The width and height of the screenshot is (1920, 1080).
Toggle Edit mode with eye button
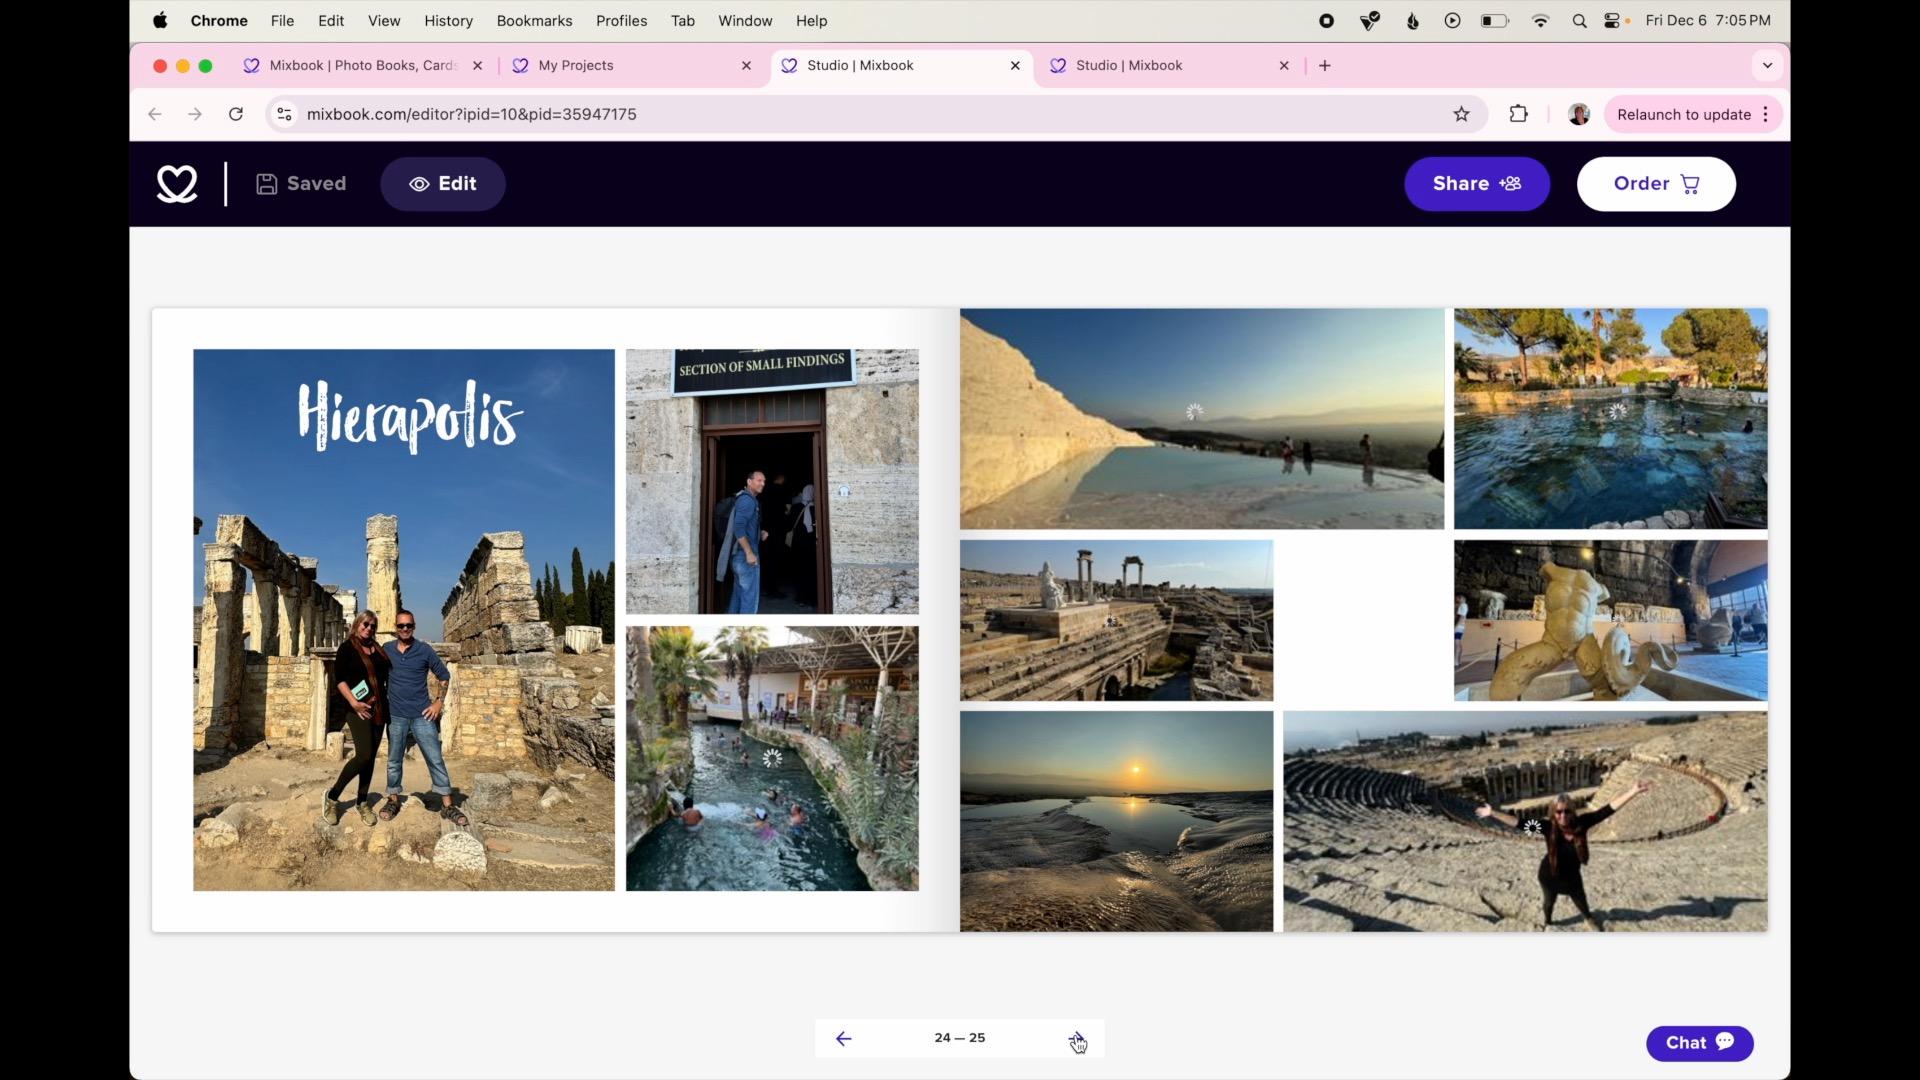pyautogui.click(x=442, y=184)
